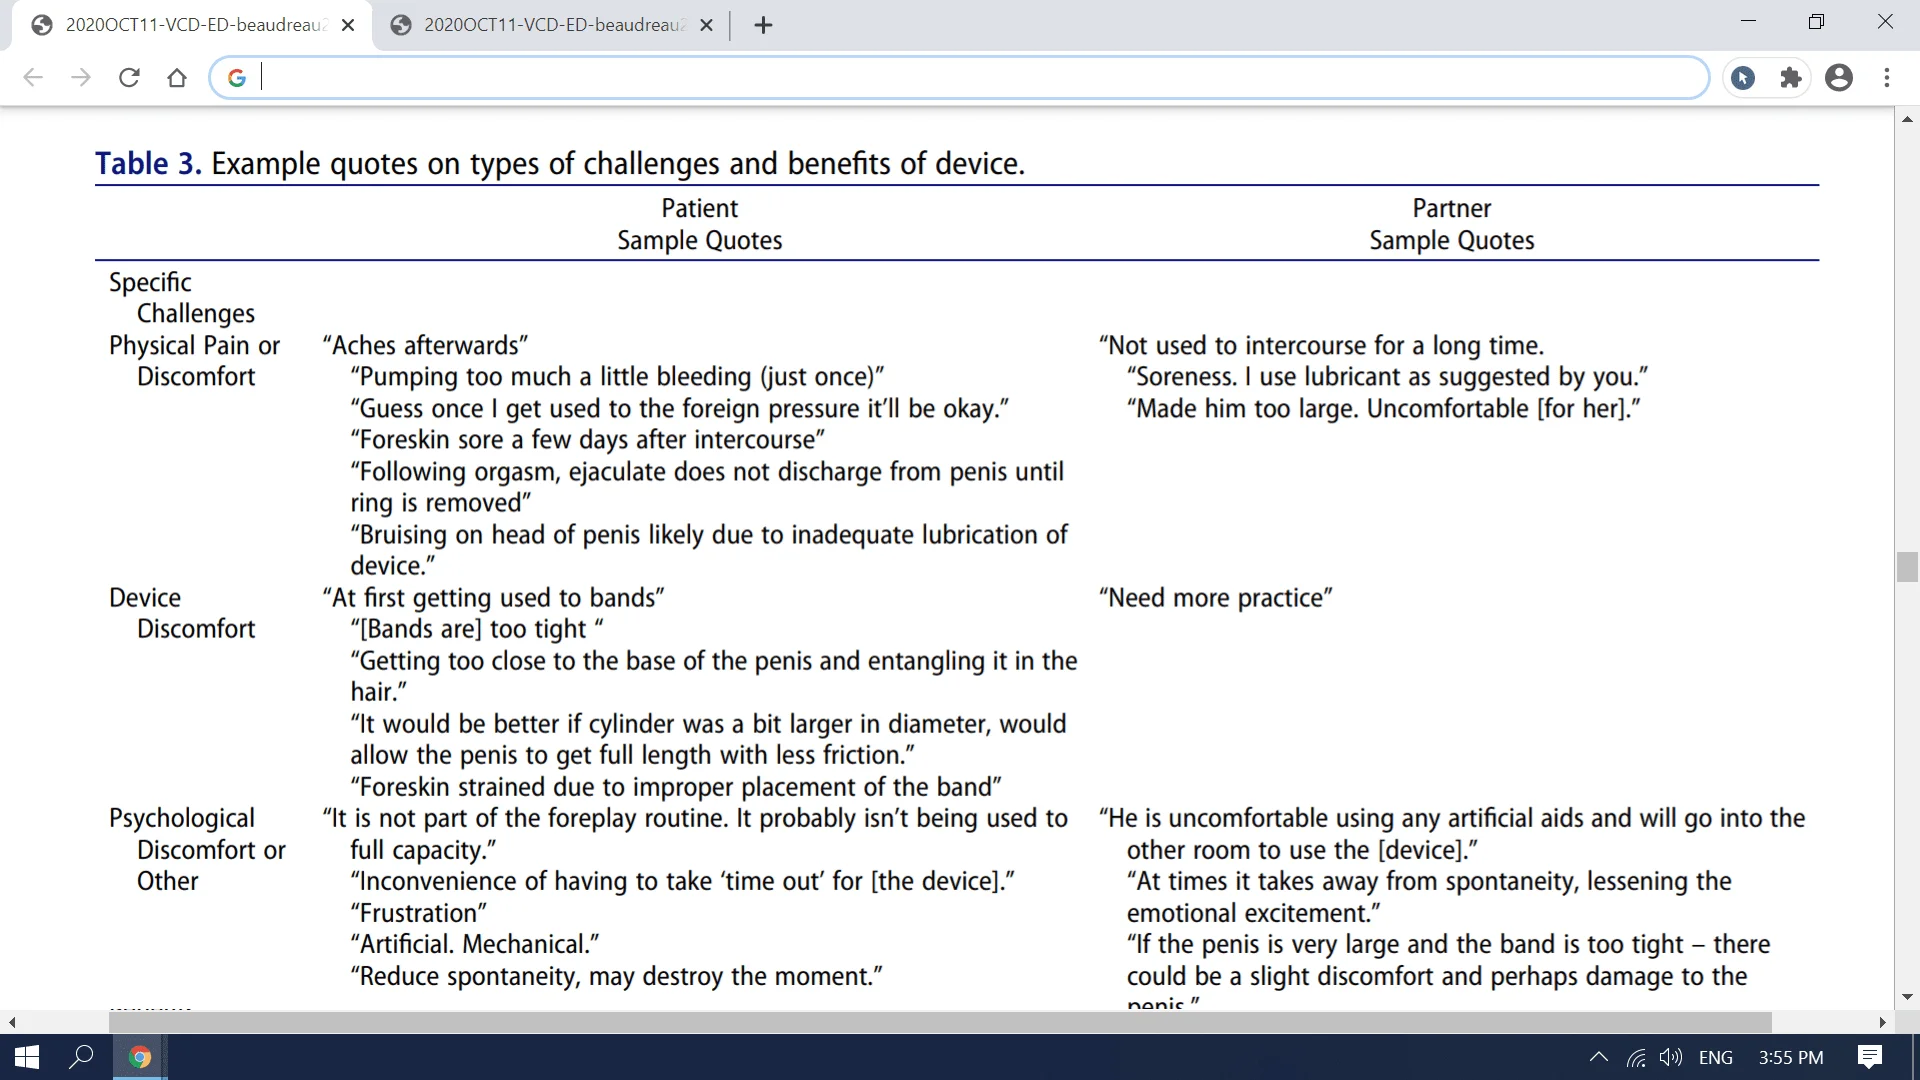This screenshot has width=1920, height=1080.
Task: Click the Chrome taskbar icon
Action: click(x=140, y=1057)
